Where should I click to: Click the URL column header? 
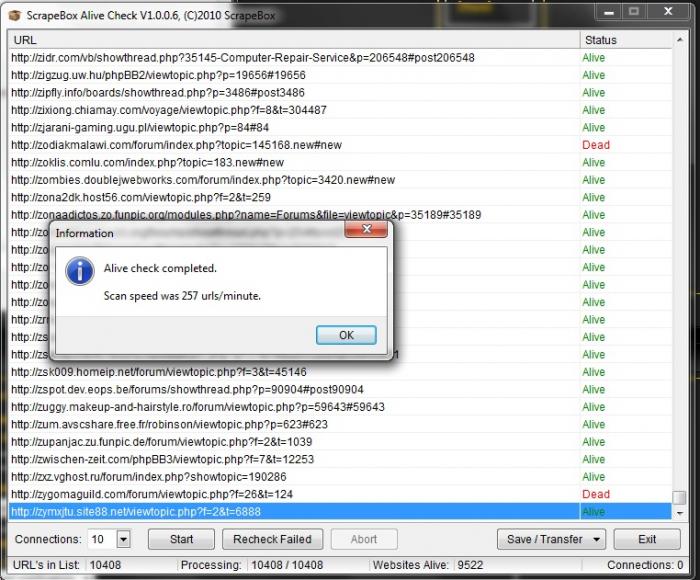point(294,40)
